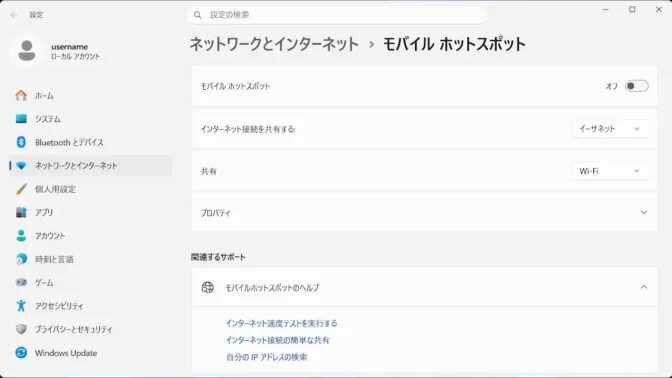Open the イーサネット connection dropdown

(x=609, y=129)
